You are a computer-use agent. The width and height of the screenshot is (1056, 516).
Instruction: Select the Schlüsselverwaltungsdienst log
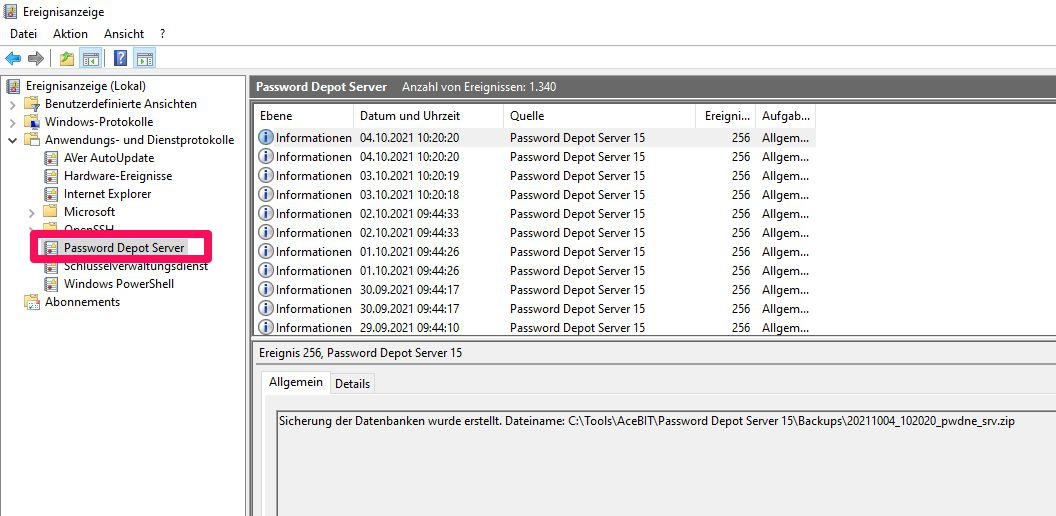135,266
